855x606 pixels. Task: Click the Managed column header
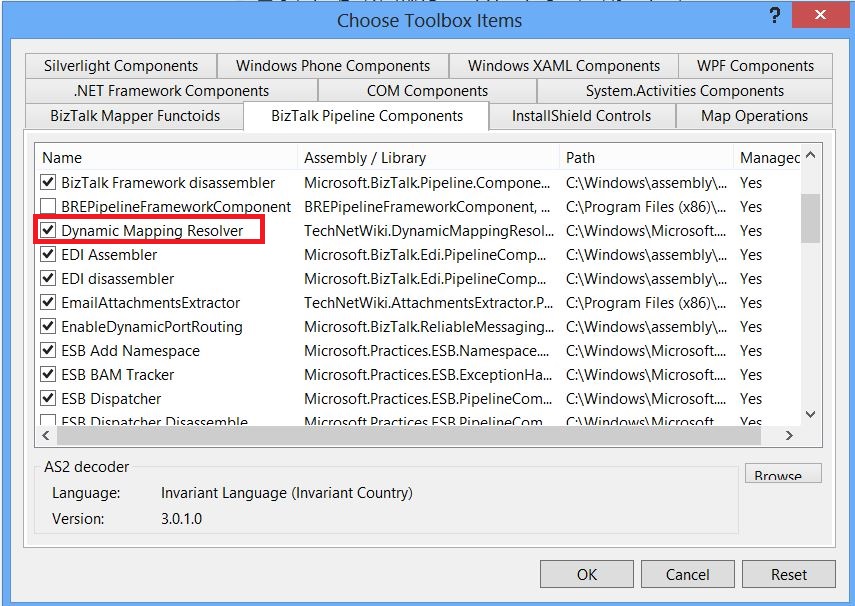tap(767, 158)
